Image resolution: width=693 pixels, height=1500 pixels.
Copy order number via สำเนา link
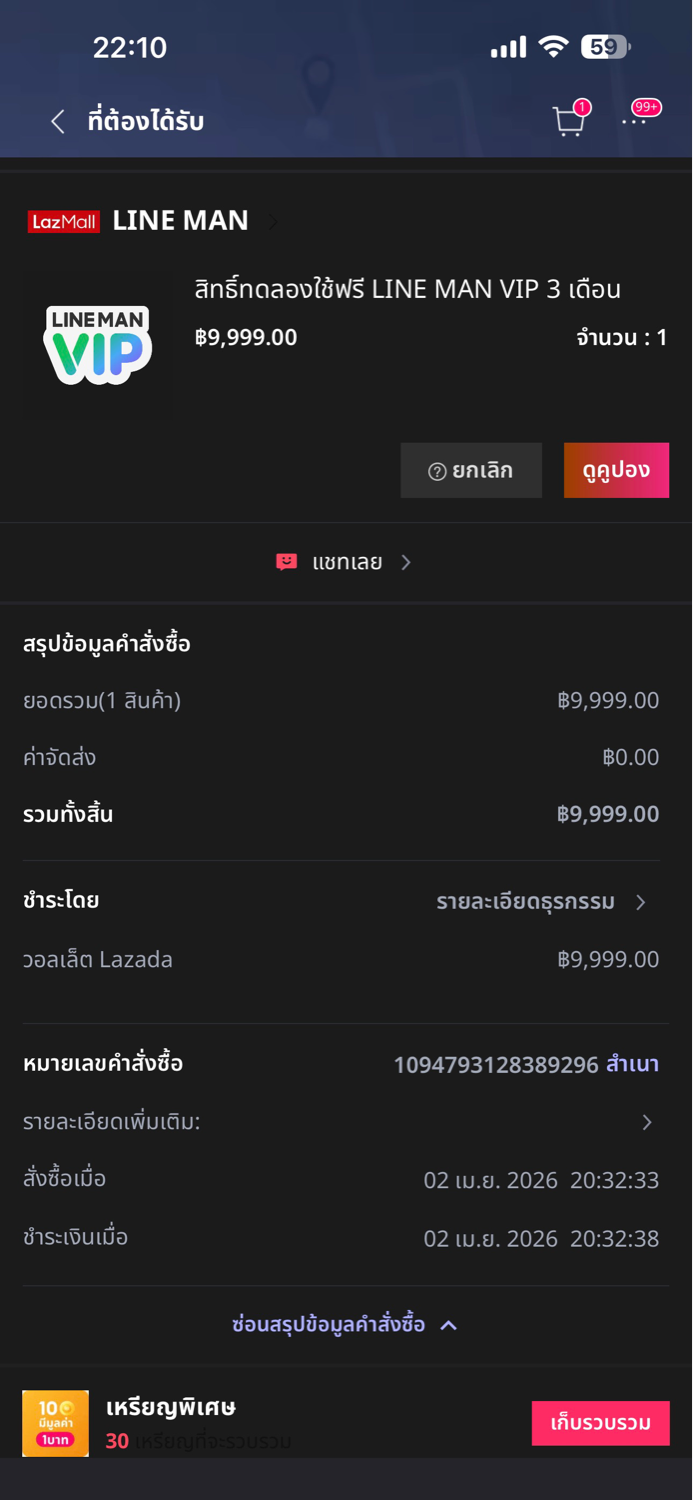632,1064
